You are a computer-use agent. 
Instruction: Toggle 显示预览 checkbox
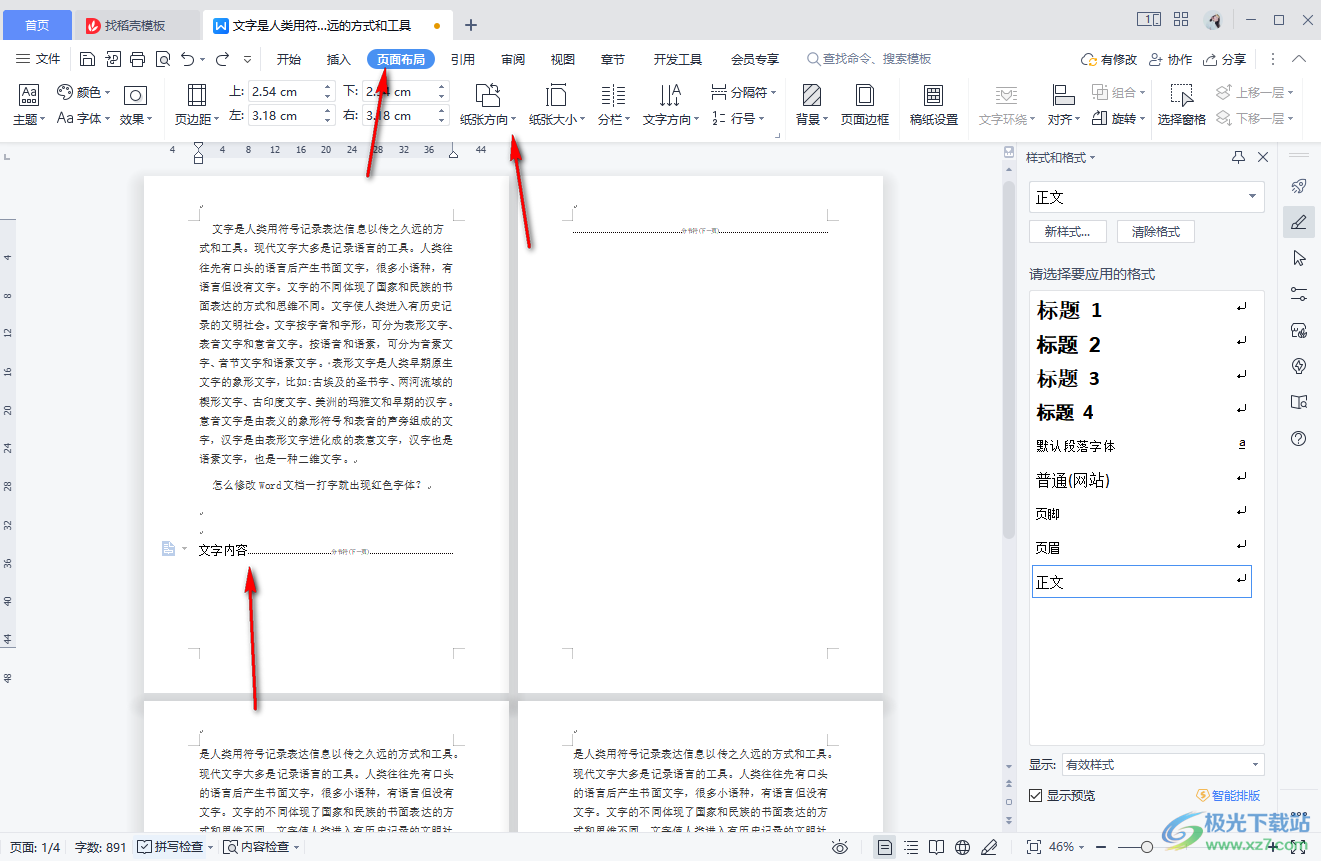point(1036,795)
